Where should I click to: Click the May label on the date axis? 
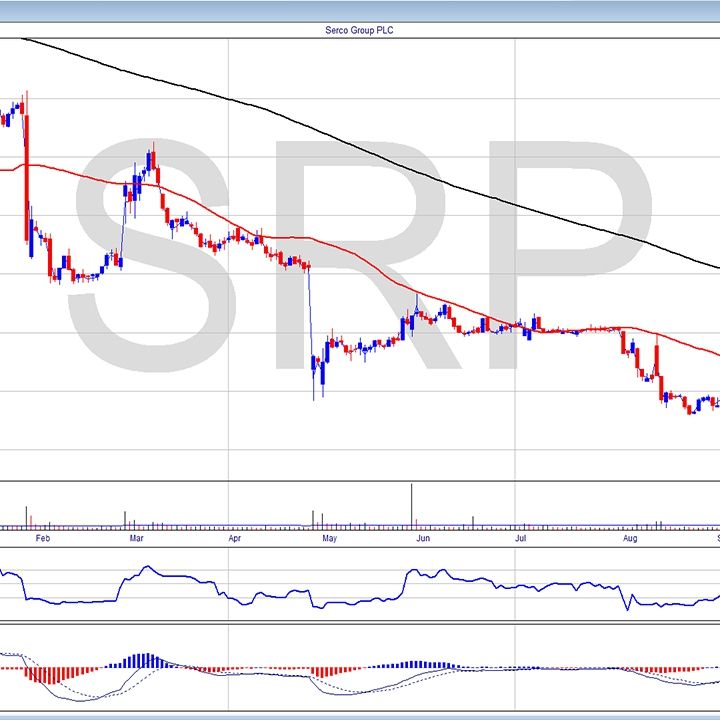329,538
